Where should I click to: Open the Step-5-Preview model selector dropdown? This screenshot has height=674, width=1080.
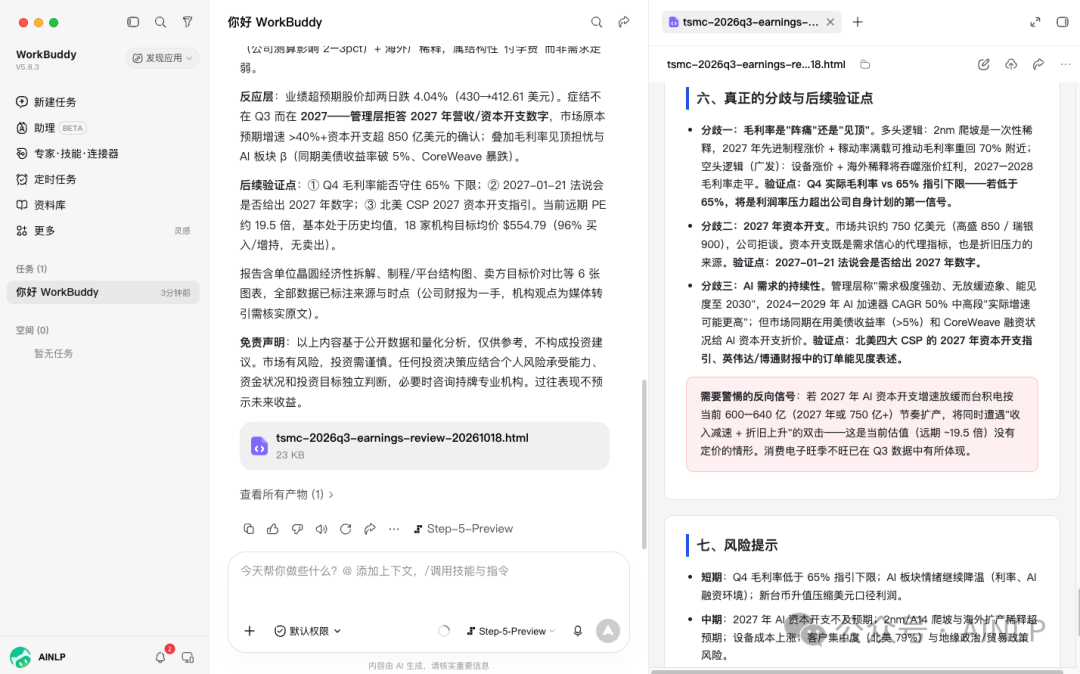511,631
